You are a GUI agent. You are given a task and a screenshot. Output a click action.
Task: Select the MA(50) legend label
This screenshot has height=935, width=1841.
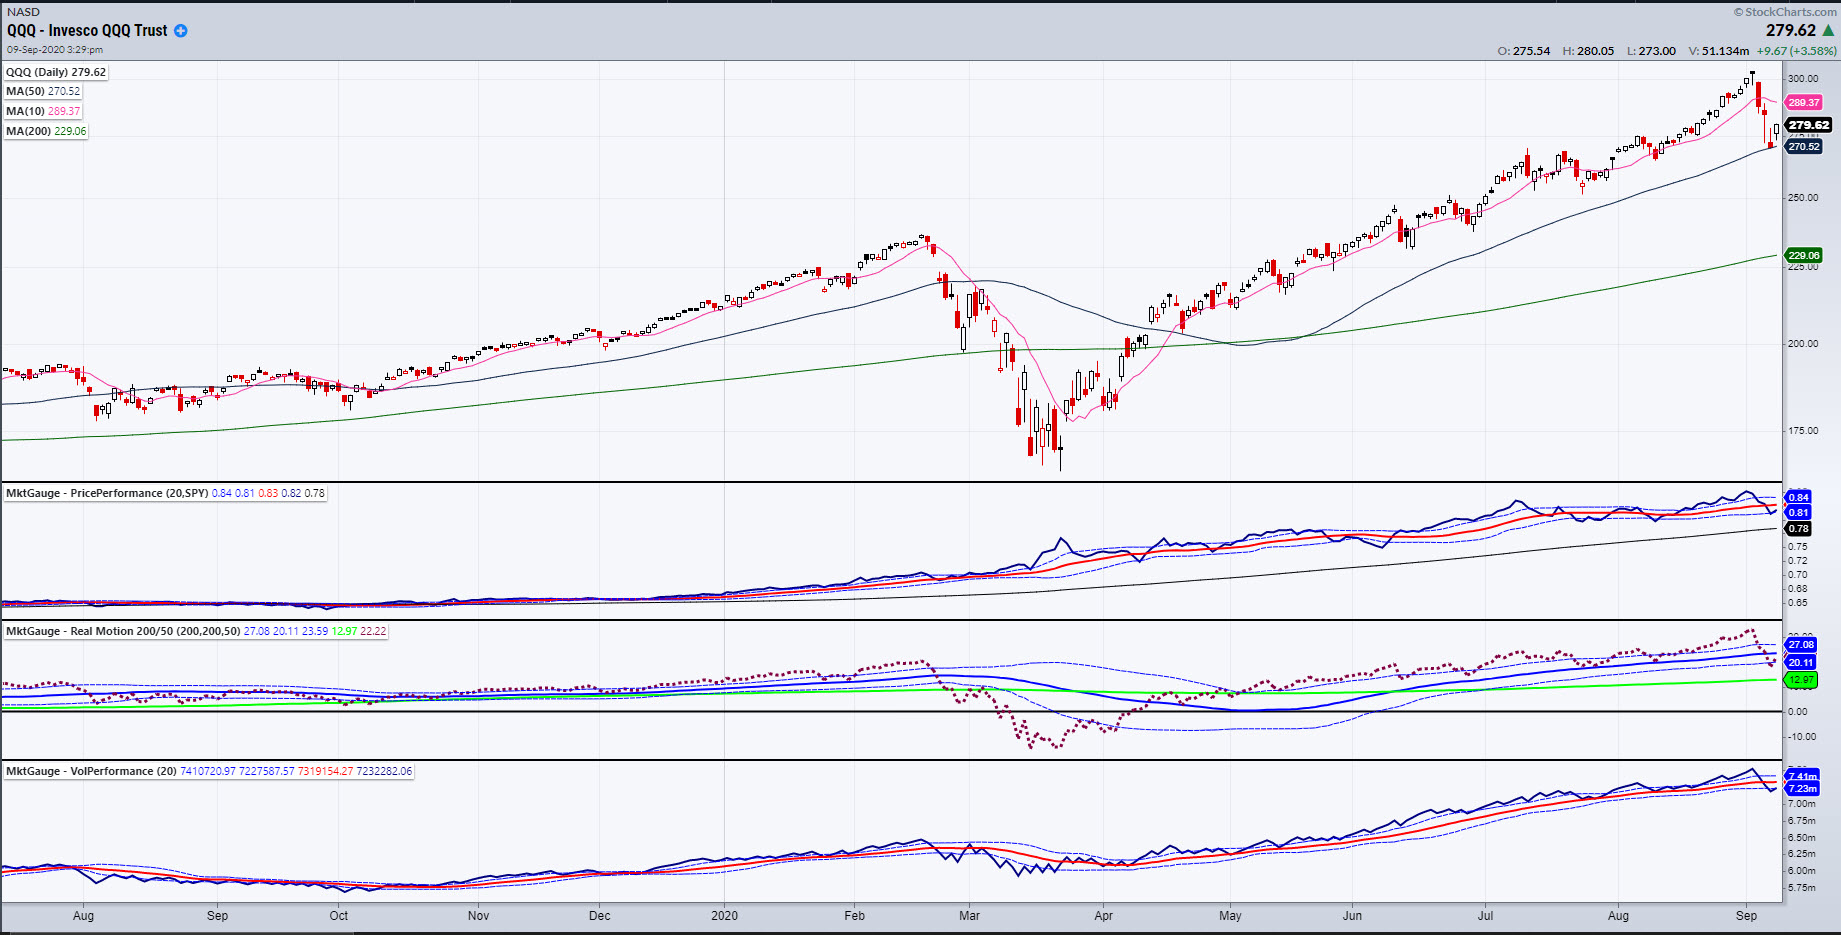point(43,91)
